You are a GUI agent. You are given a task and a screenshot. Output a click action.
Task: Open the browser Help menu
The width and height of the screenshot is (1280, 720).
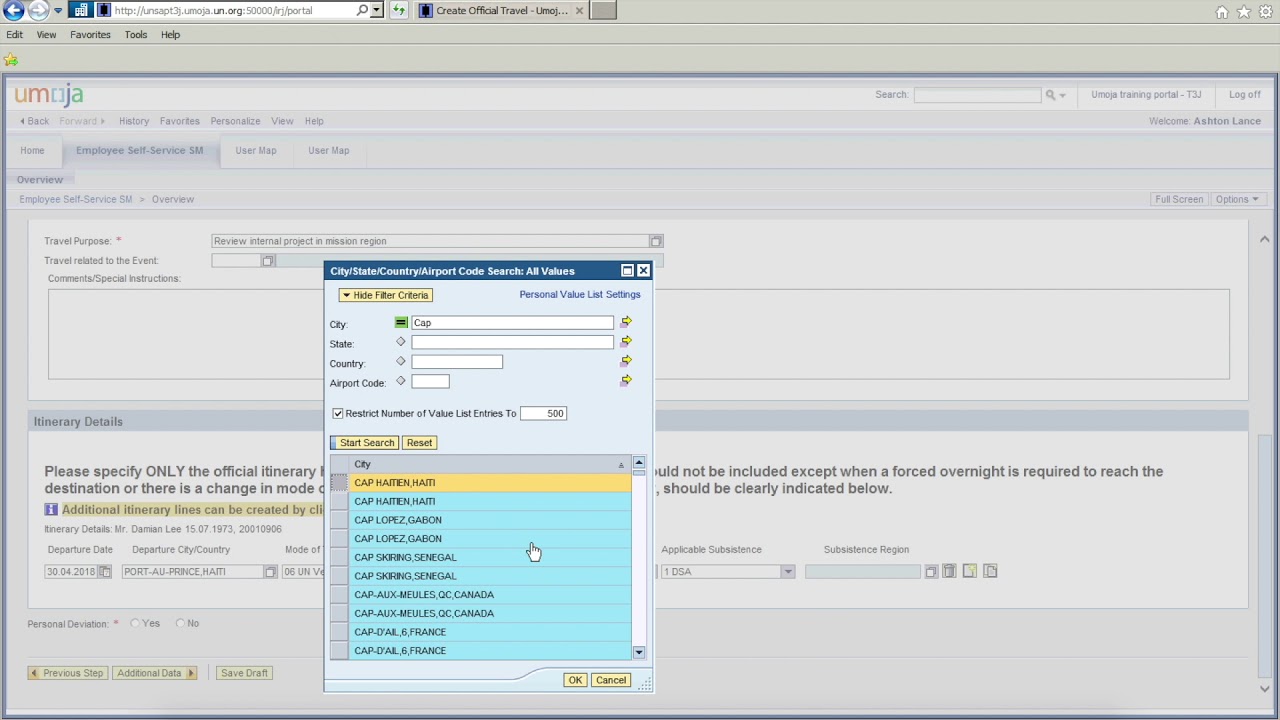pyautogui.click(x=170, y=35)
